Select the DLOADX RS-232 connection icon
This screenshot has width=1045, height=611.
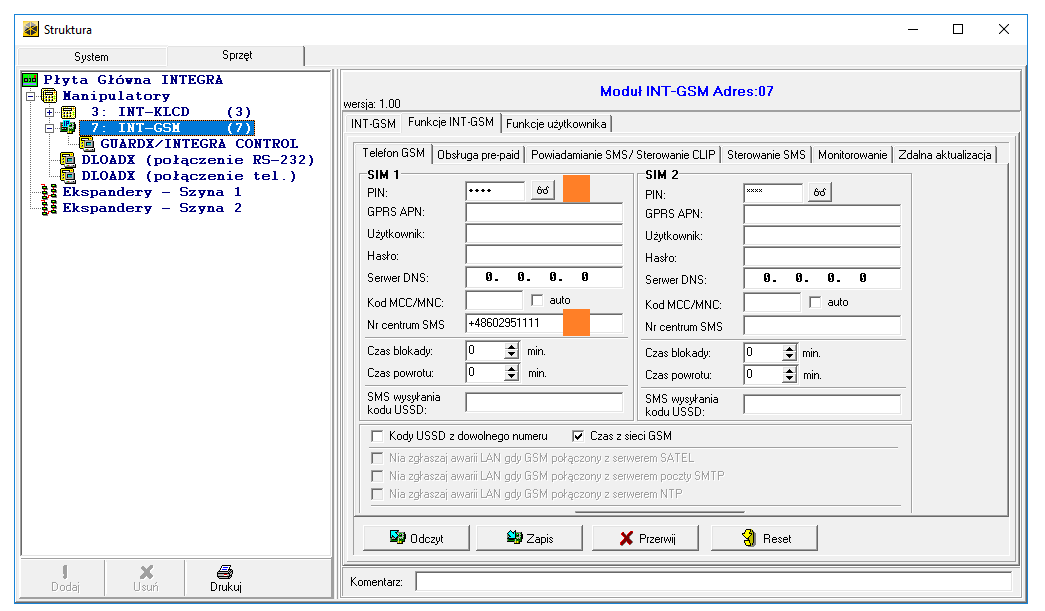pos(68,160)
